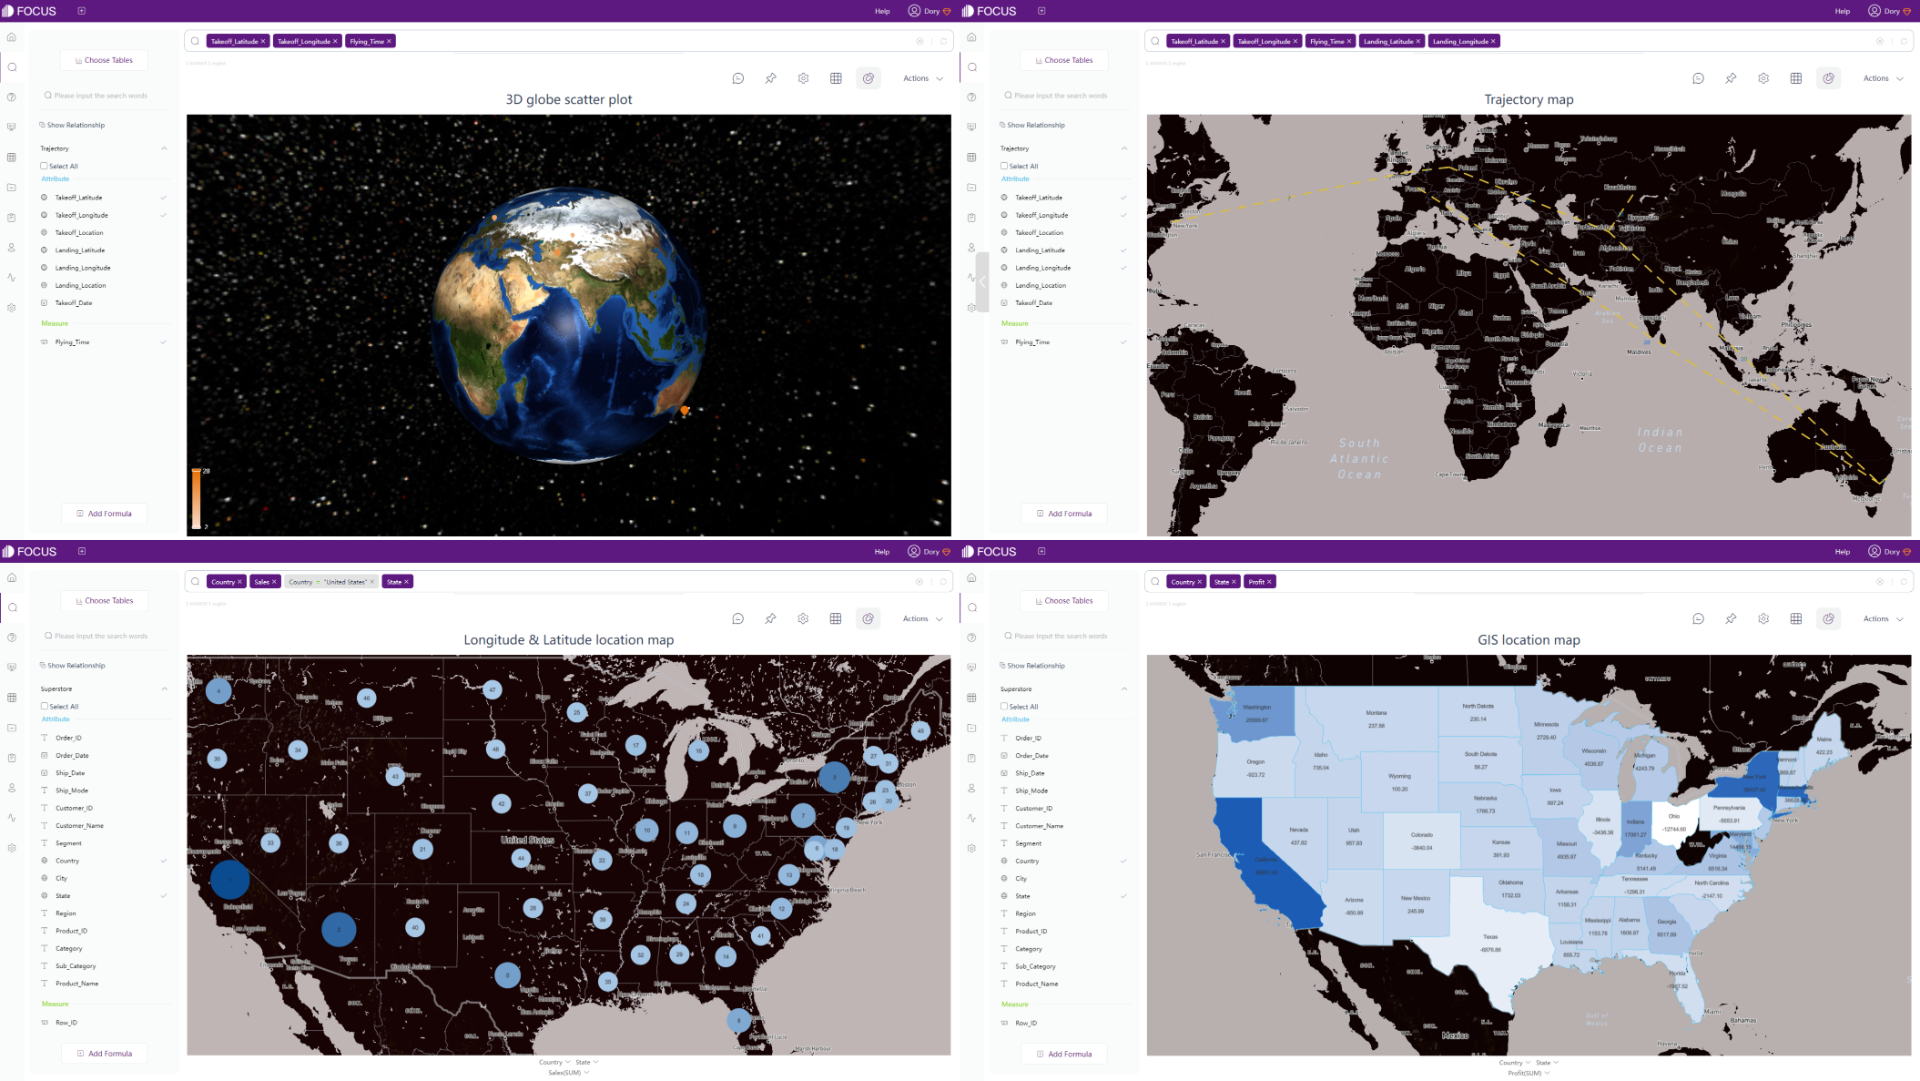
Task: Open help circle icon in 3D globe window sidebar
Action: click(12, 97)
